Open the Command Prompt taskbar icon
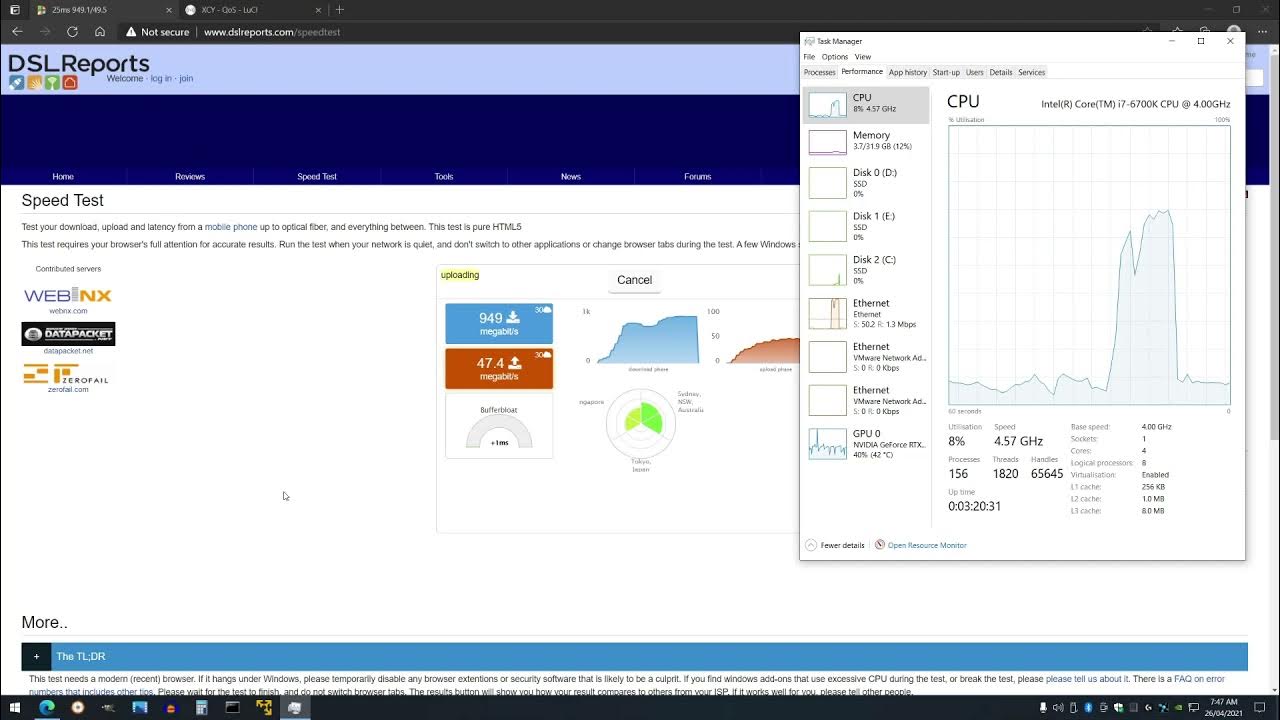1280x720 pixels. (x=232, y=708)
